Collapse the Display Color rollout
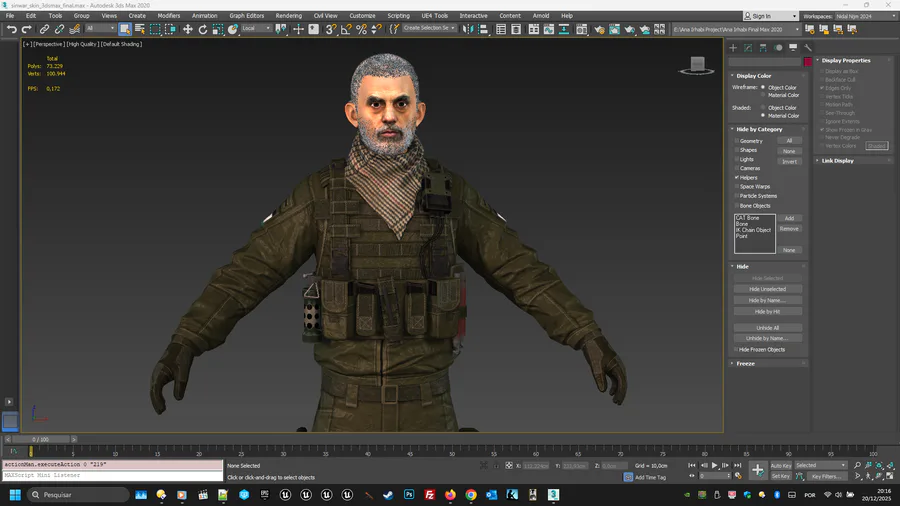This screenshot has width=900, height=506. (x=732, y=76)
